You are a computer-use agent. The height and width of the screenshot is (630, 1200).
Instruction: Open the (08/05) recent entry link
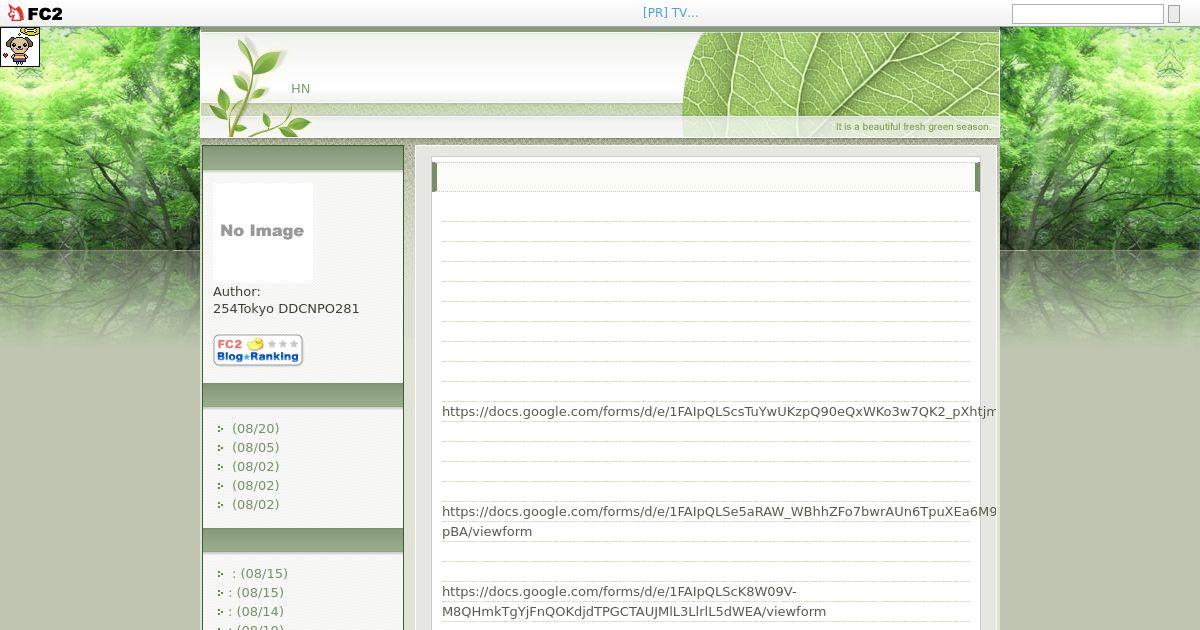(x=255, y=448)
